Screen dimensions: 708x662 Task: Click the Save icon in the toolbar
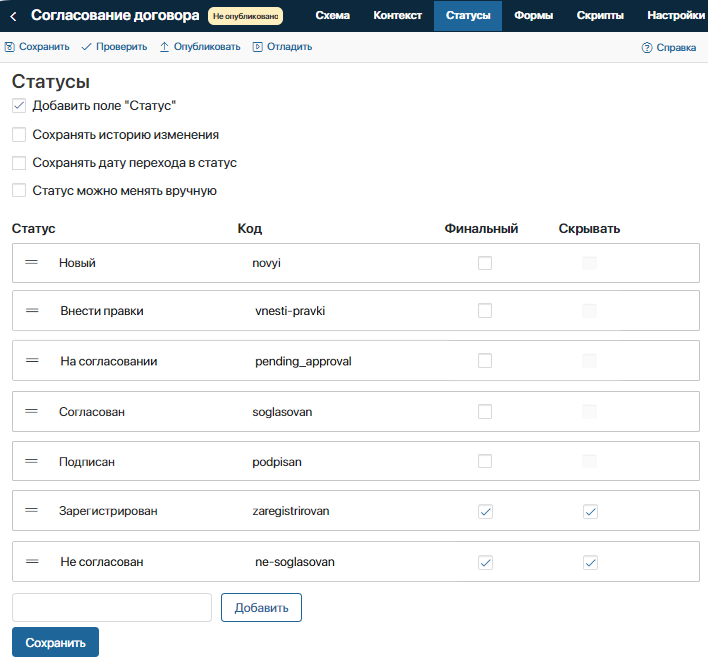pyautogui.click(x=9, y=47)
